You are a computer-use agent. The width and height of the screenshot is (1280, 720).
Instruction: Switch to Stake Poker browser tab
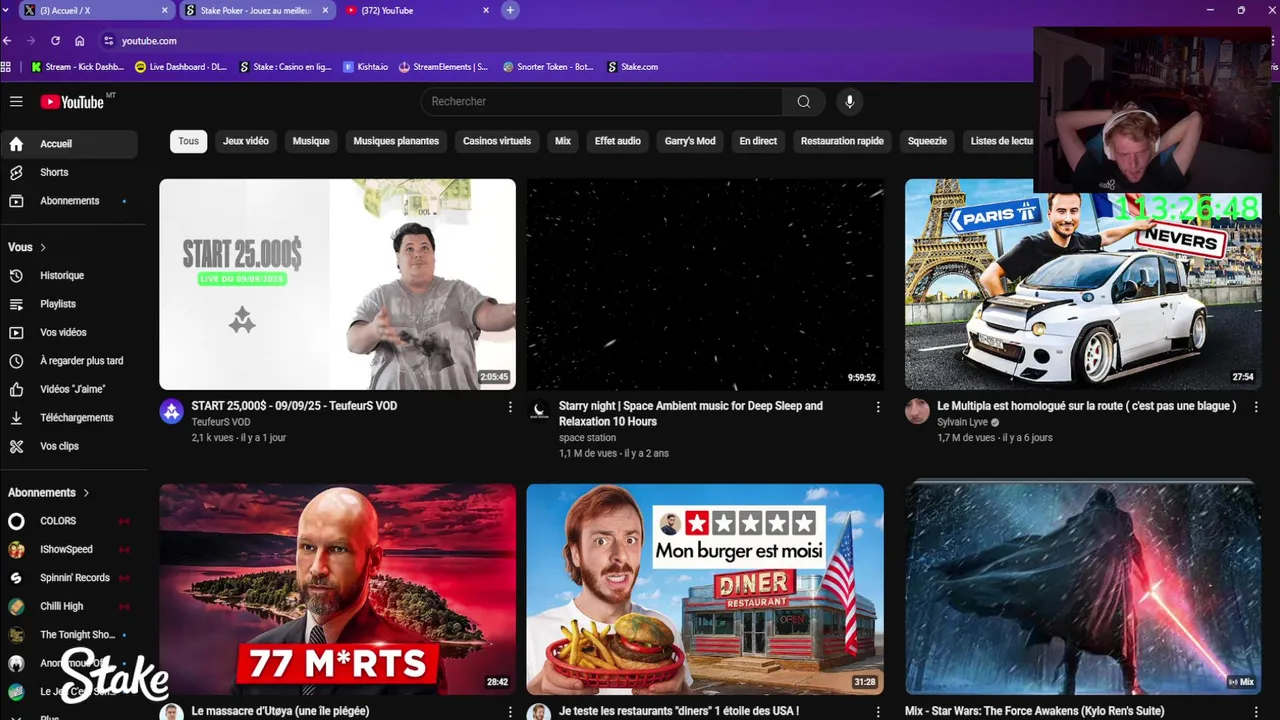(257, 10)
